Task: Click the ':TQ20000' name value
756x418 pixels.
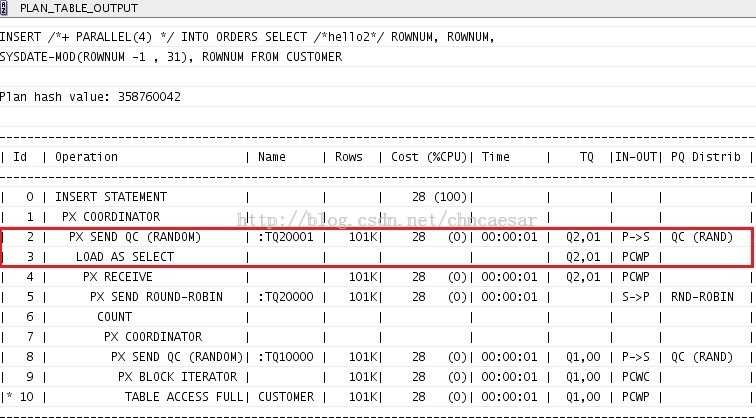Action: pyautogui.click(x=286, y=297)
